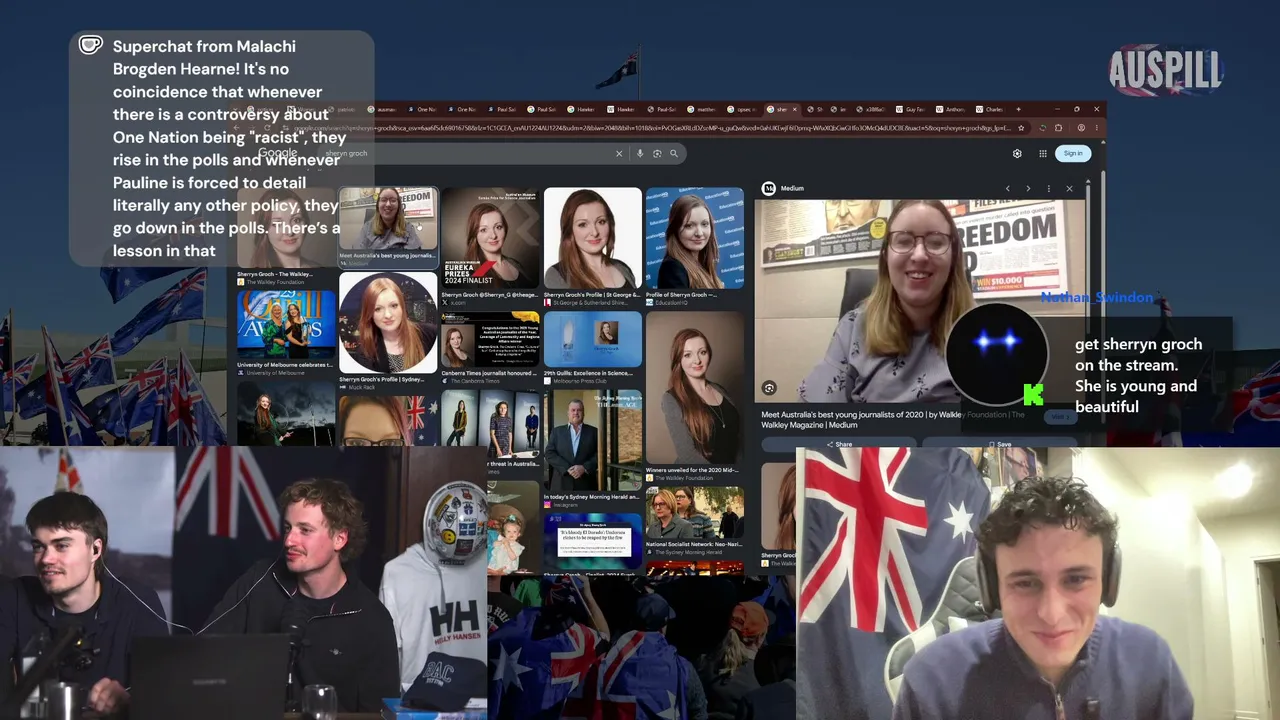Open the 'Sherryn Groch @Sherryn_G' x.com result
This screenshot has width=1280, height=720.
pyautogui.click(x=490, y=295)
